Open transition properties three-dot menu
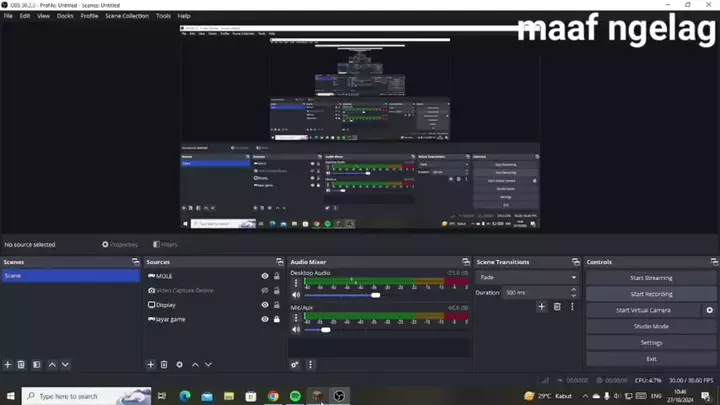 [572, 307]
